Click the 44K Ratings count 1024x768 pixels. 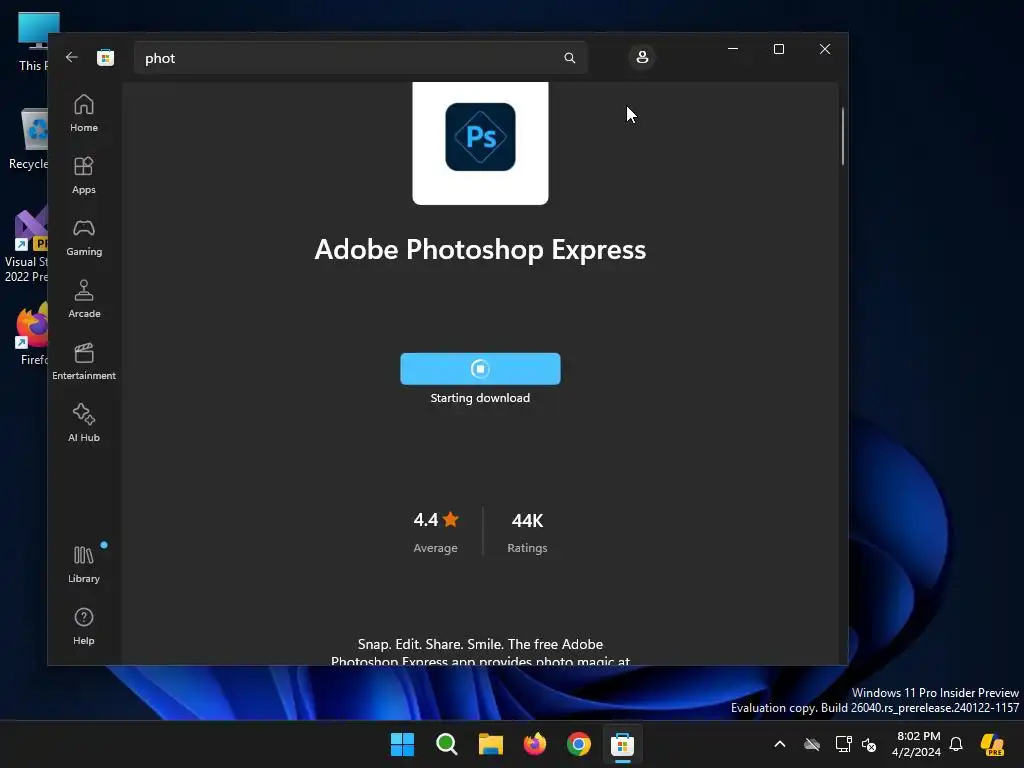[527, 532]
